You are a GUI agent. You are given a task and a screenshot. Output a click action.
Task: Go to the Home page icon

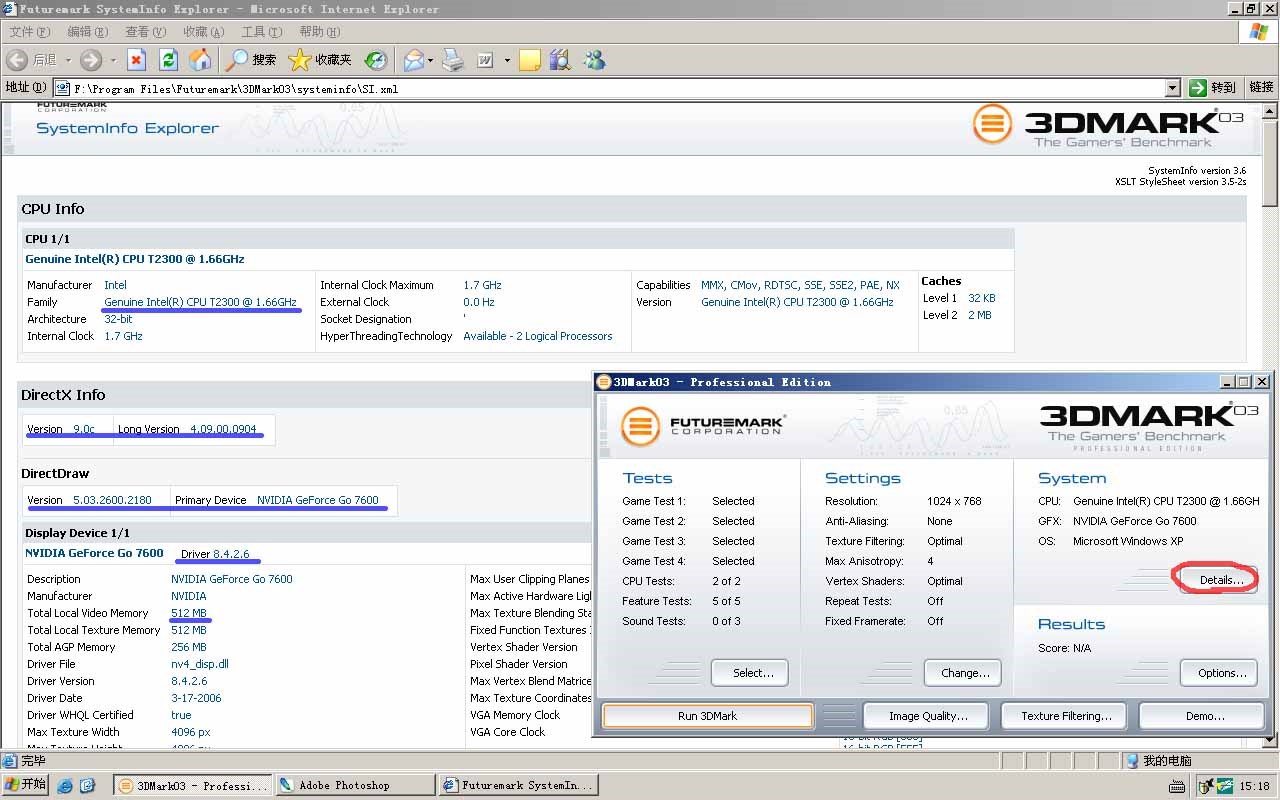pos(200,60)
